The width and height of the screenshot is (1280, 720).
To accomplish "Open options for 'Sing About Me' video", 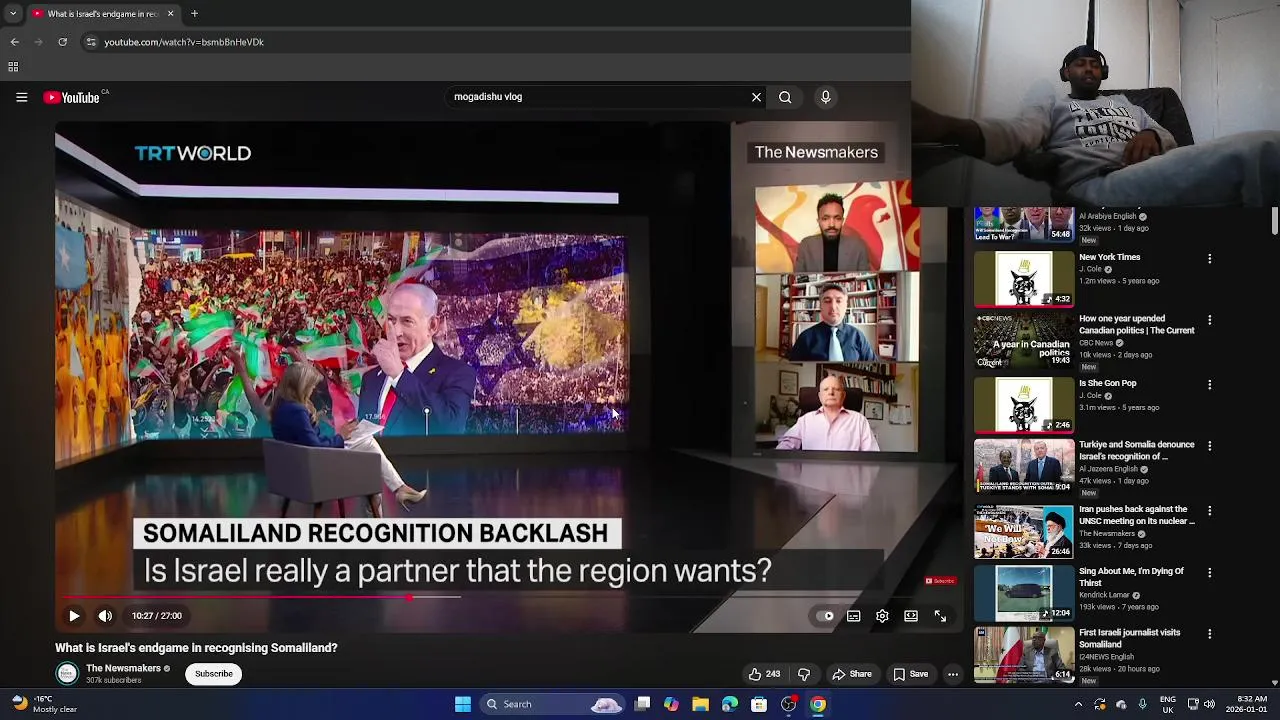I will point(1209,573).
